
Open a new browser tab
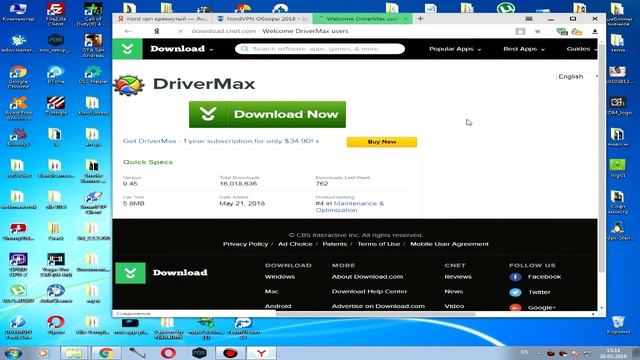pos(420,18)
